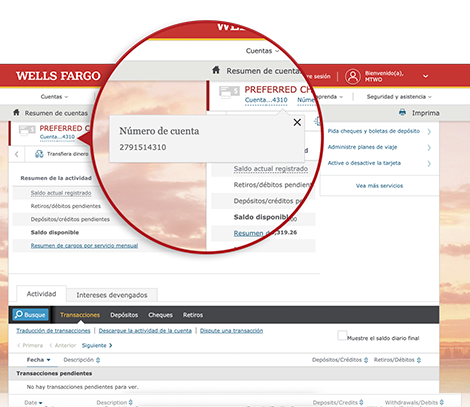
Task: Sort by Depósitos/Créditos column
Action: 340,360
